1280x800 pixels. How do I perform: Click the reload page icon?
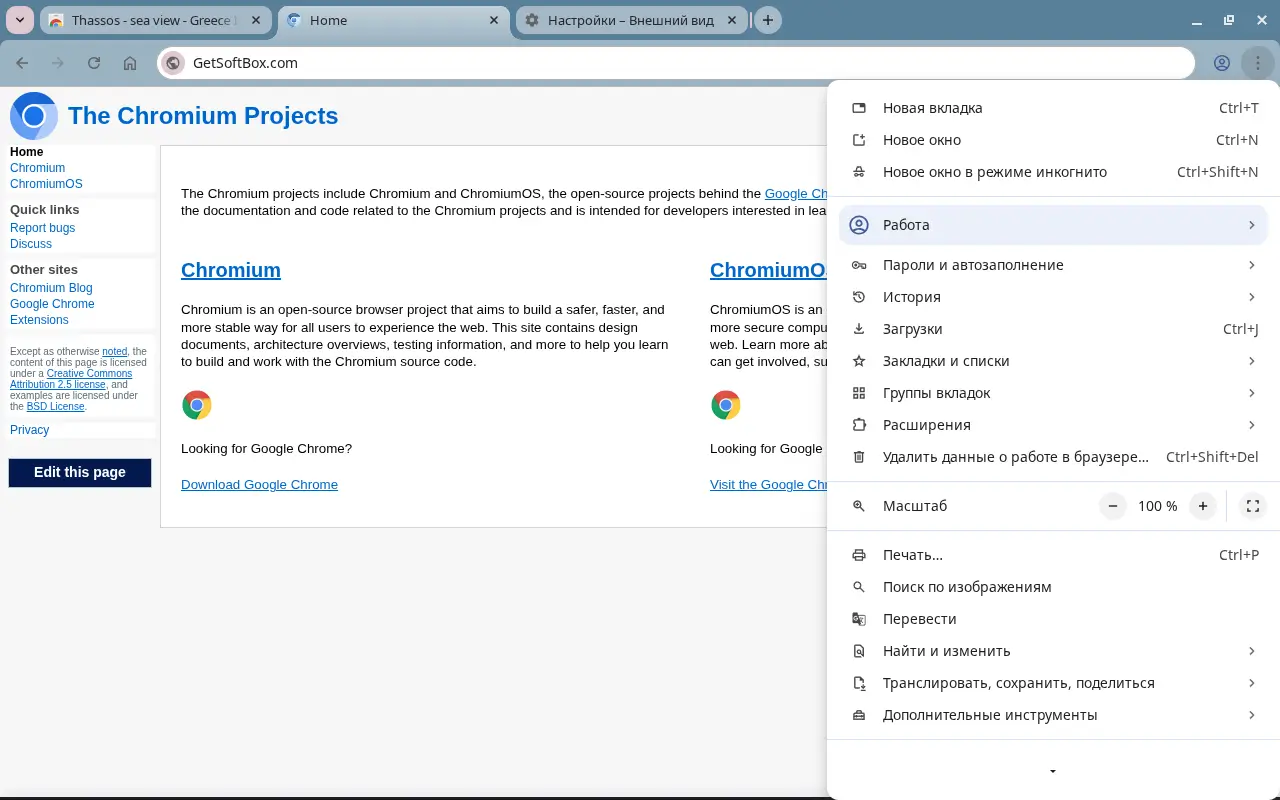(x=94, y=63)
